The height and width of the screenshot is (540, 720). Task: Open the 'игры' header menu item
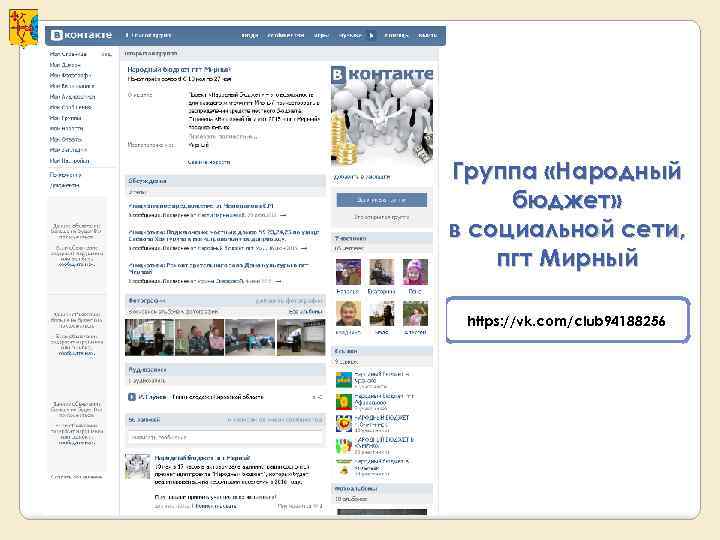tap(321, 35)
